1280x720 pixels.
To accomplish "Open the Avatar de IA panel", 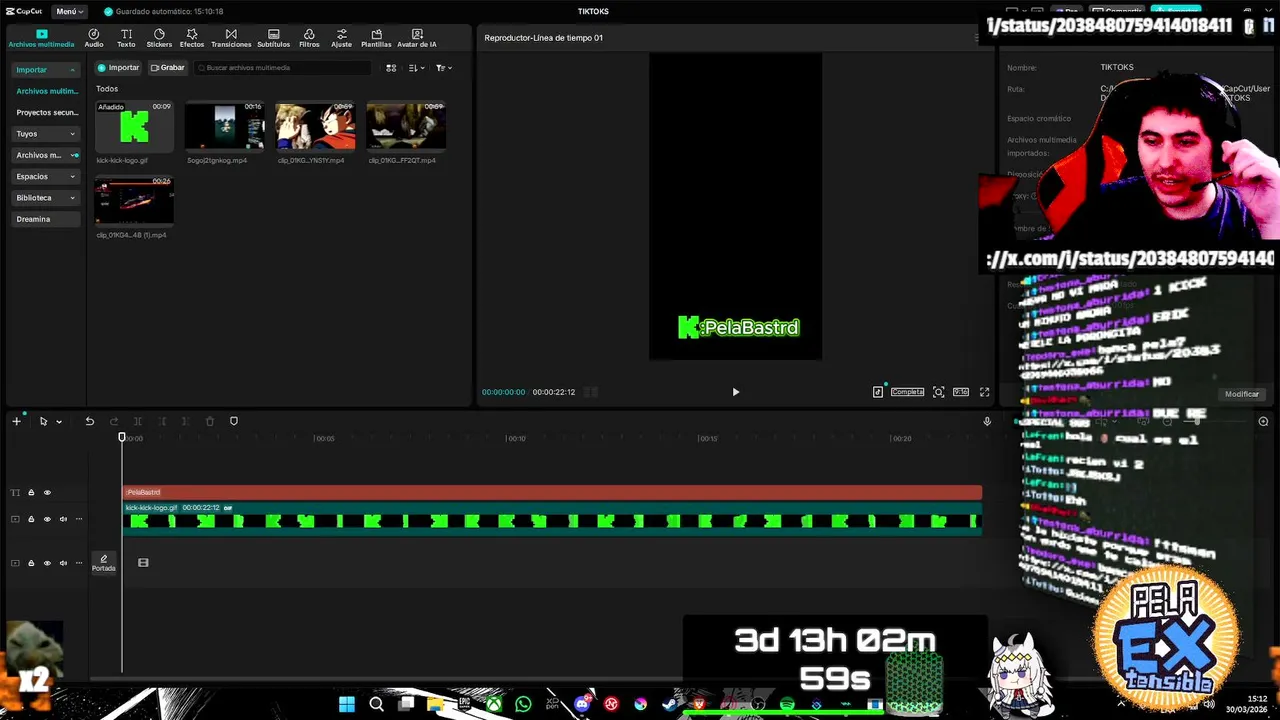I will tap(417, 38).
